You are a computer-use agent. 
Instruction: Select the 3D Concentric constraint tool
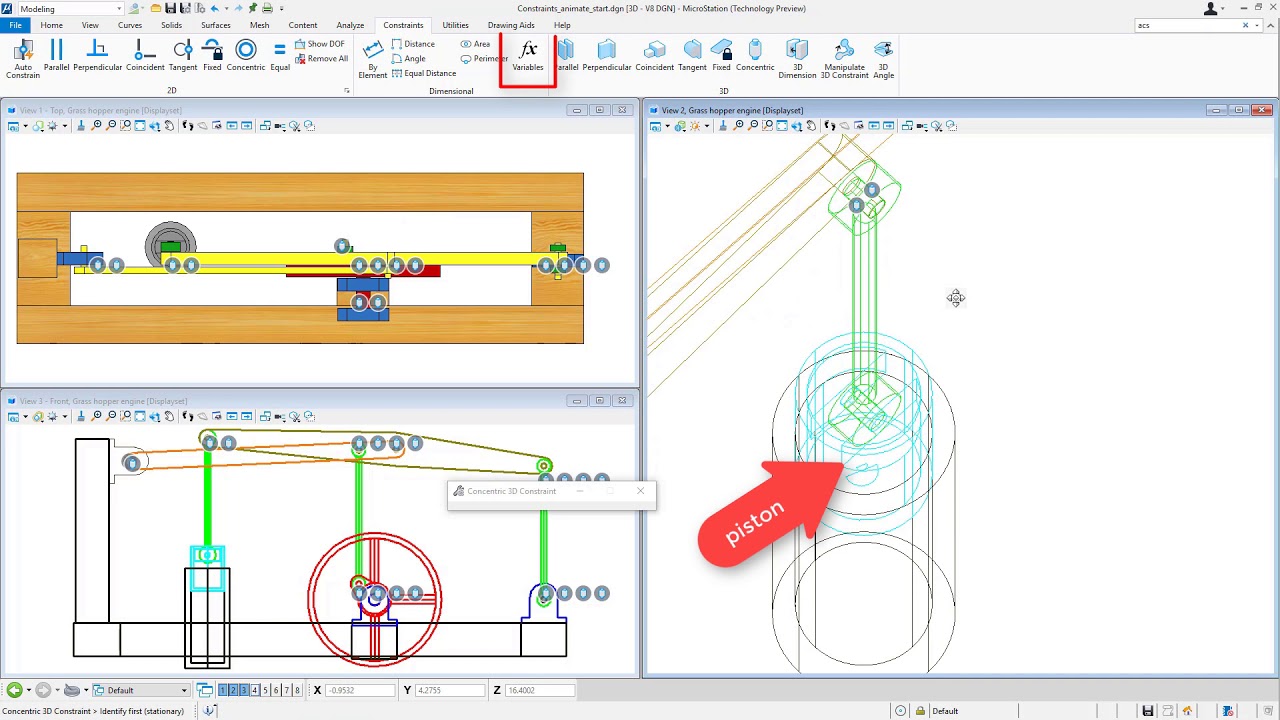[x=755, y=56]
